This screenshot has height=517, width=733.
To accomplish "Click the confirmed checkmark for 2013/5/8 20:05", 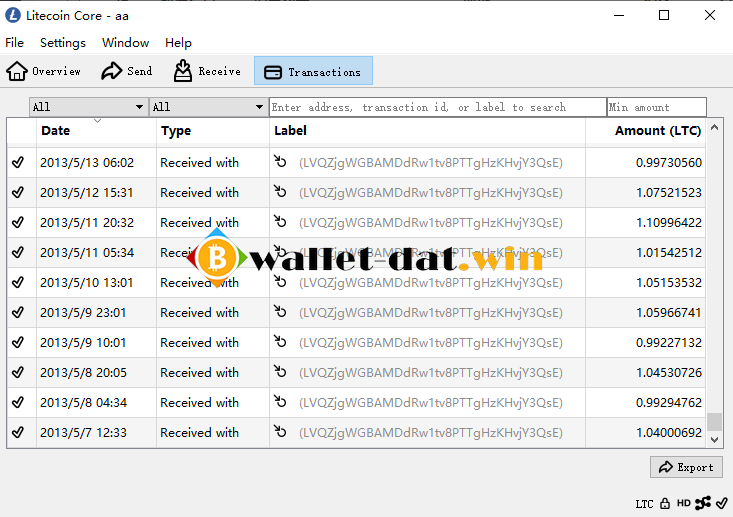I will (18, 372).
